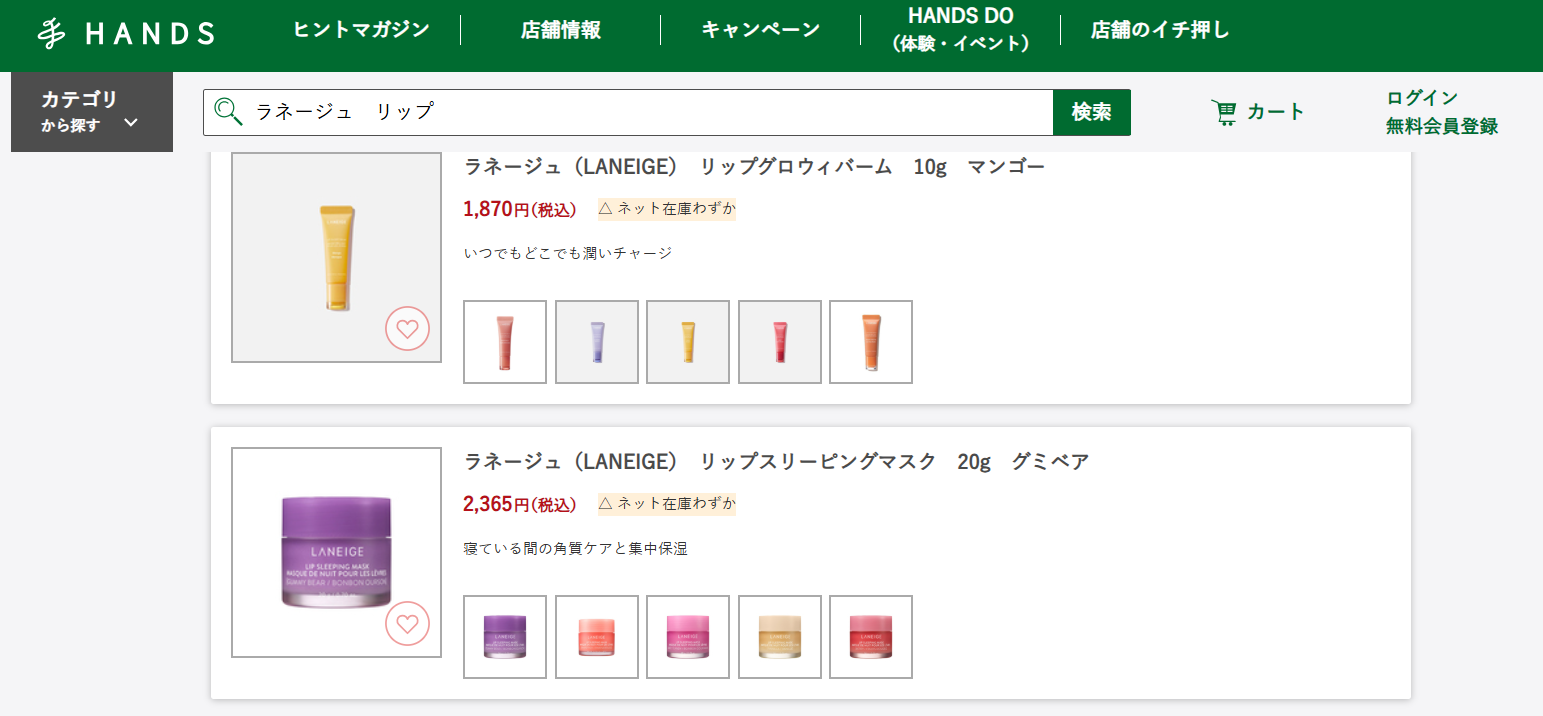1543x716 pixels.
Task: Open the リップスリーピングマスク グミベア product title
Action: click(x=777, y=462)
